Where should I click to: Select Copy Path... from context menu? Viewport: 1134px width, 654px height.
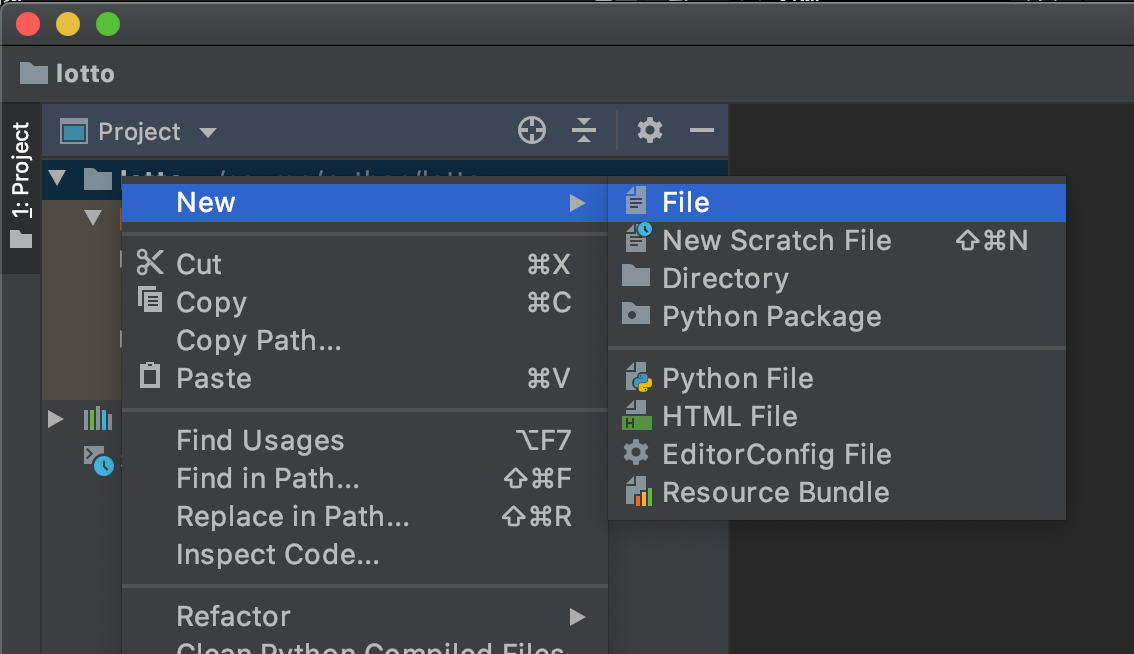pyautogui.click(x=258, y=340)
